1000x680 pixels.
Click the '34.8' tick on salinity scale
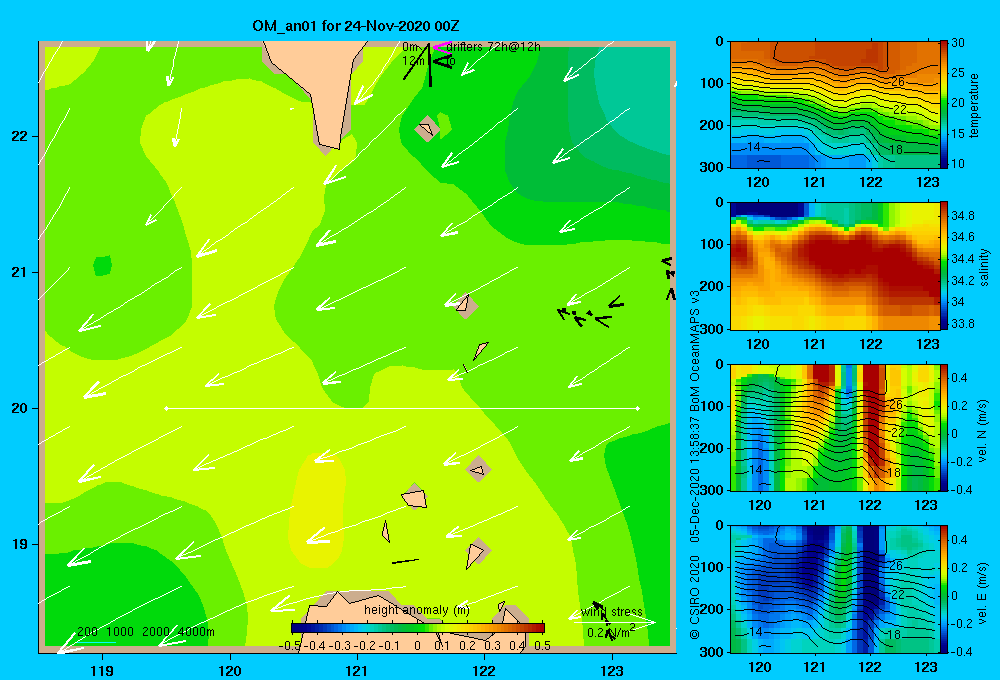click(x=962, y=216)
